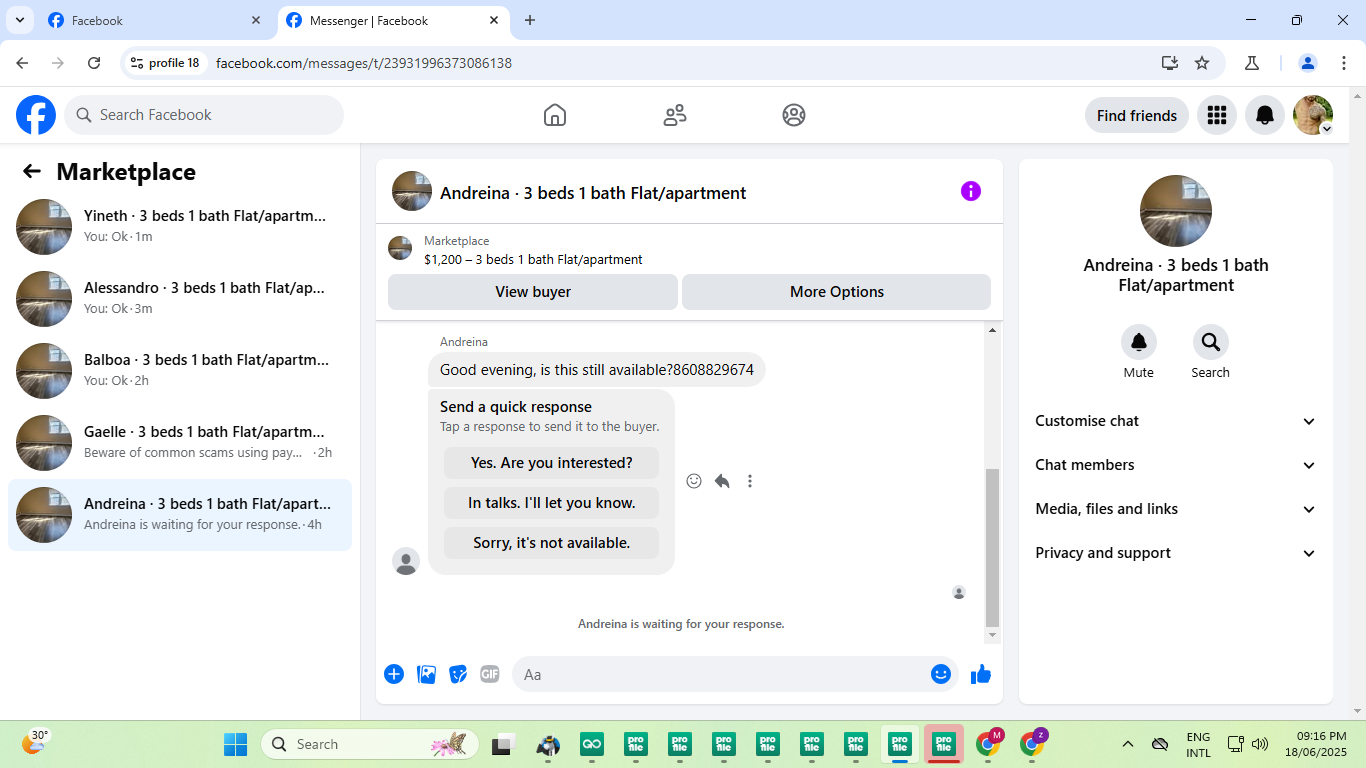The image size is (1366, 768).
Task: Open the Balboa conversation
Action: (180, 371)
